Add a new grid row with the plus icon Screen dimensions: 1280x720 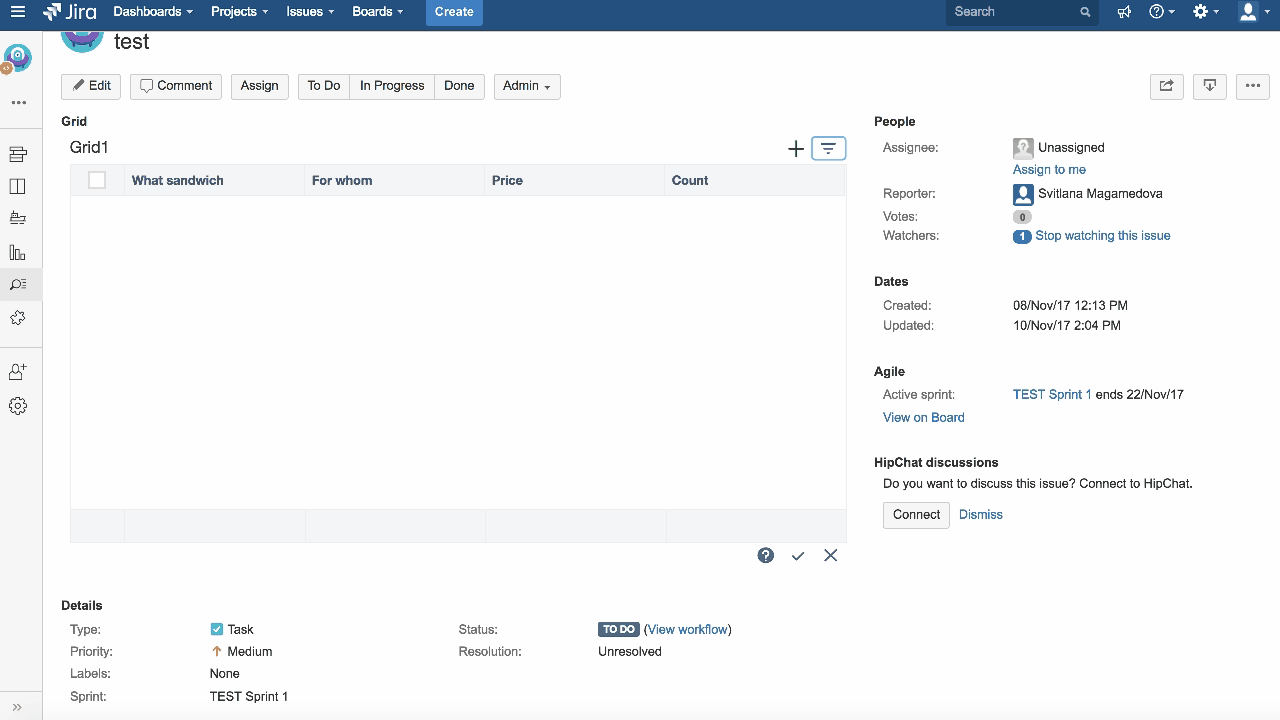(x=795, y=148)
